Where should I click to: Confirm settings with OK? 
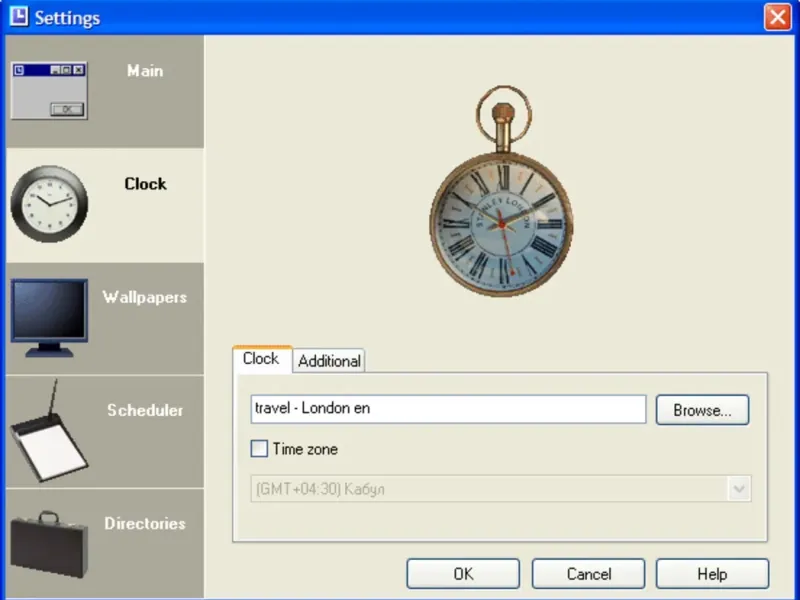pyautogui.click(x=463, y=573)
